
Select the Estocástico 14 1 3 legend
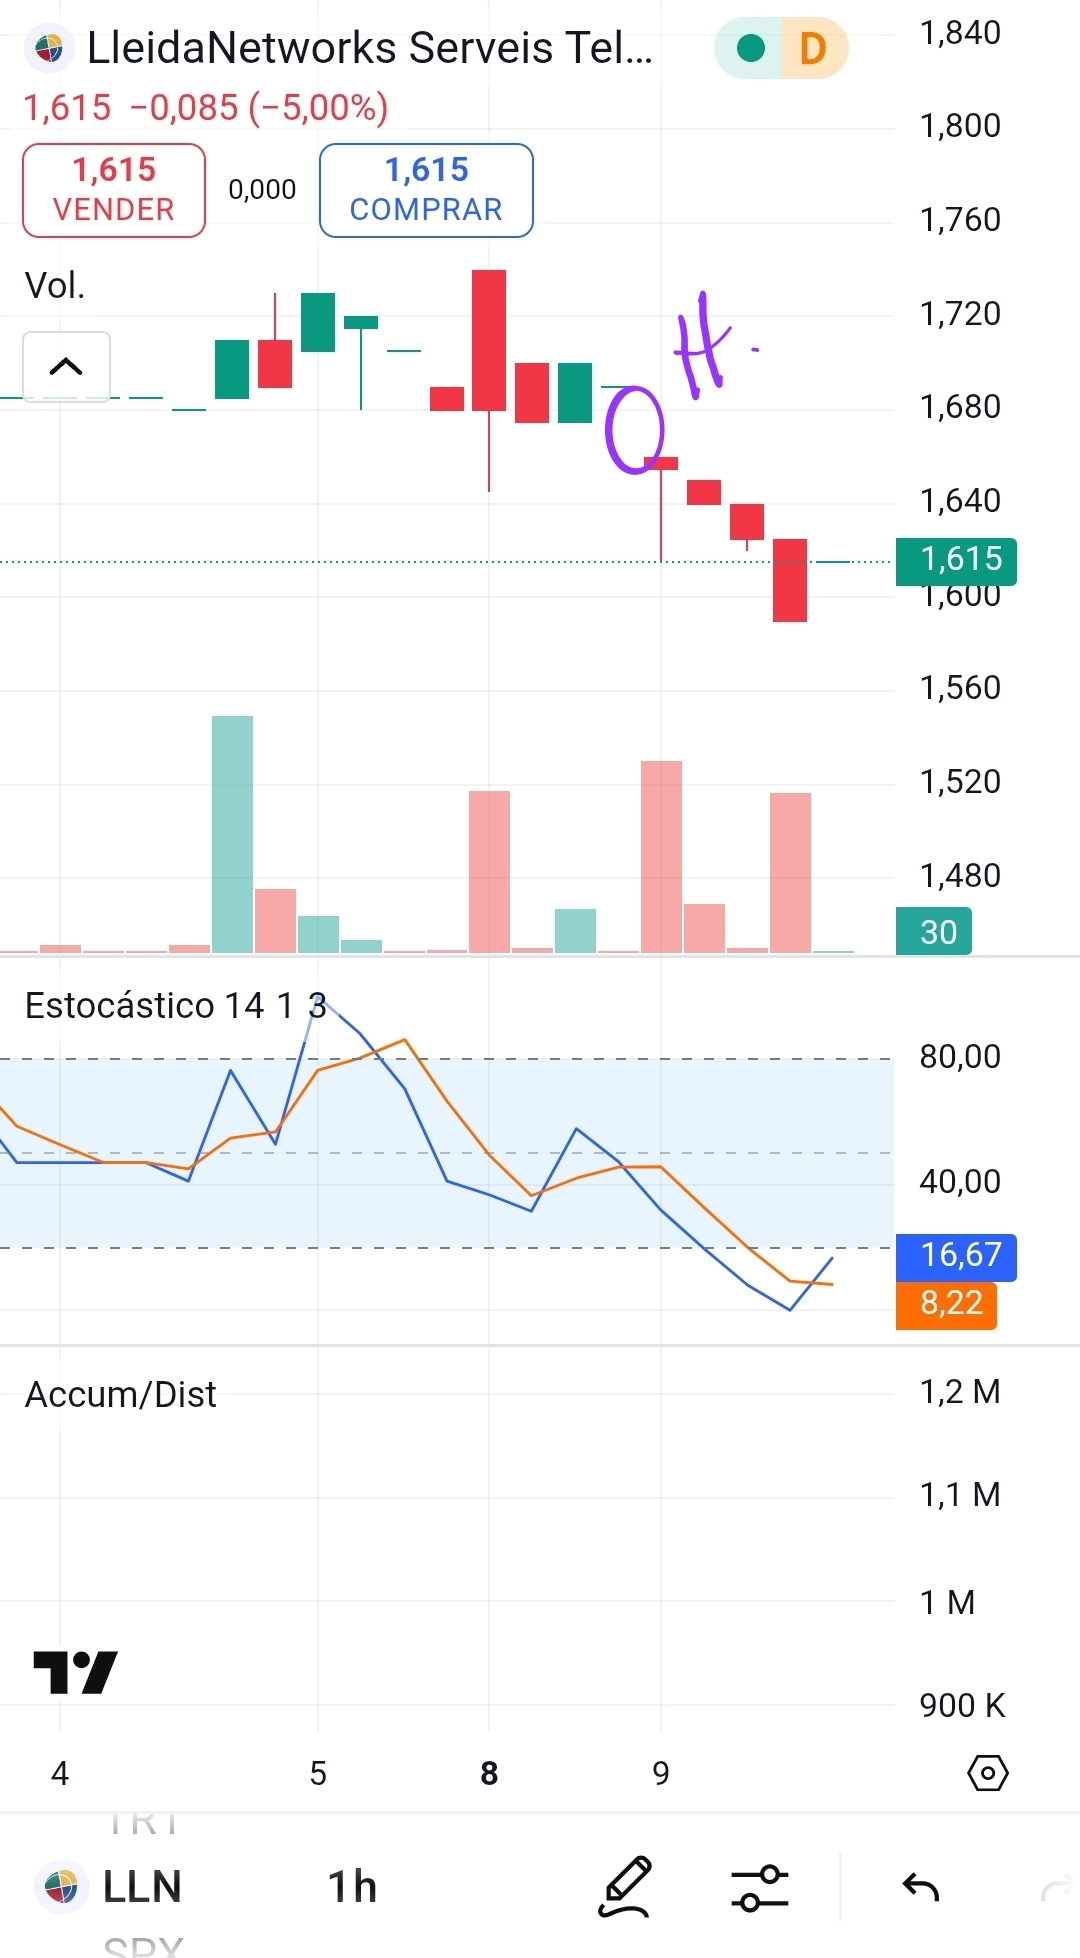pos(175,1005)
